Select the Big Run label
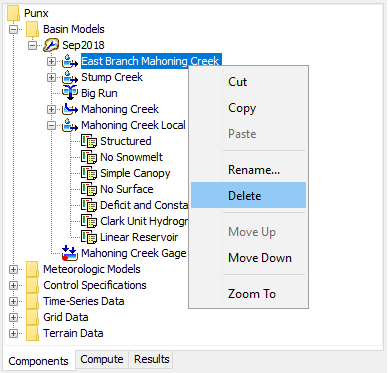The image size is (388, 373). pyautogui.click(x=99, y=93)
